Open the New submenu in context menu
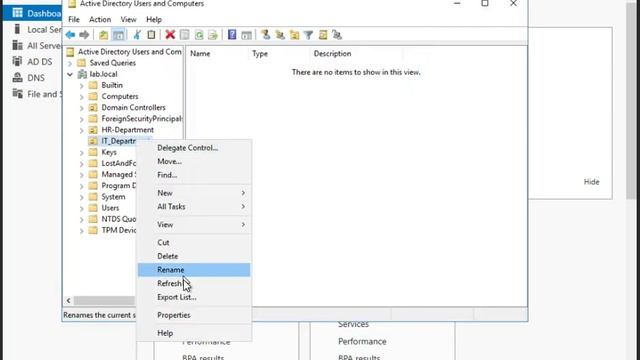Image resolution: width=640 pixels, height=360 pixels. (x=194, y=193)
